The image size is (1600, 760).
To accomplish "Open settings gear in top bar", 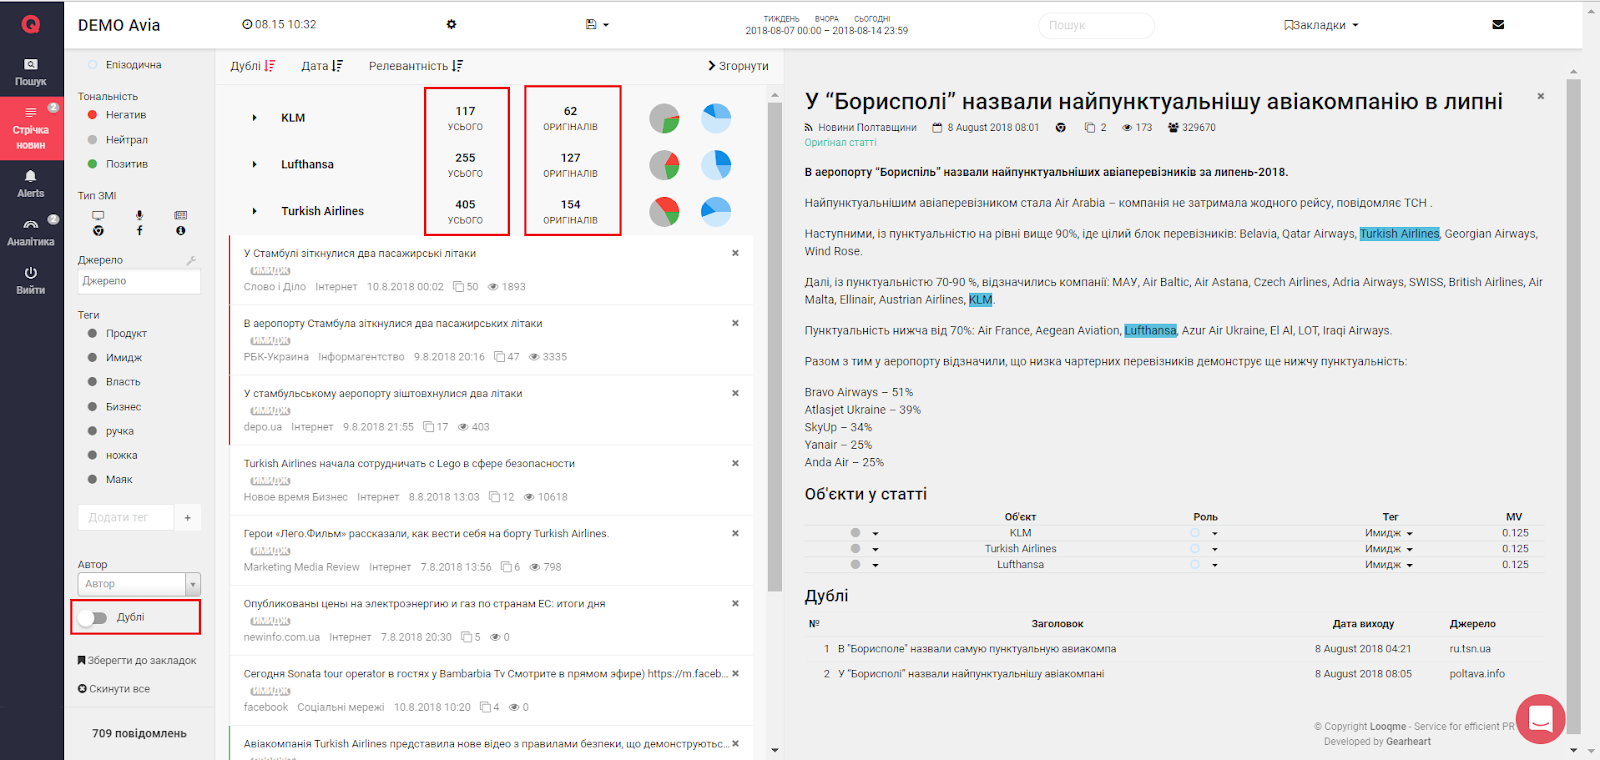I will 451,24.
